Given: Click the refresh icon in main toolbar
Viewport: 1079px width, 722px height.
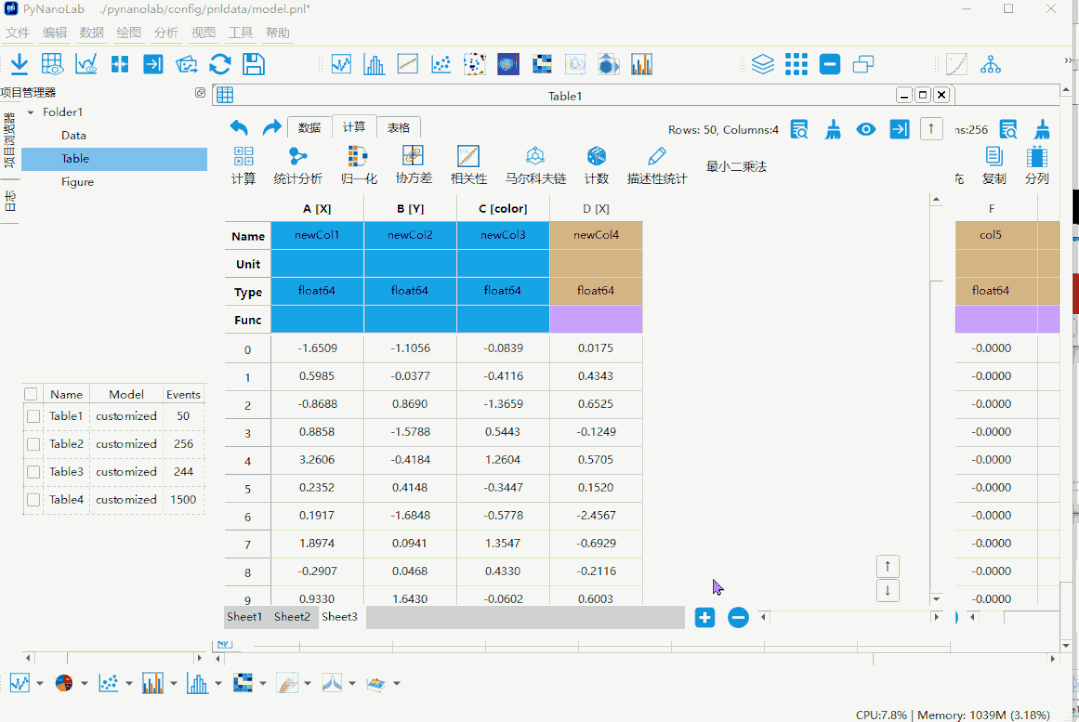Looking at the screenshot, I should pyautogui.click(x=220, y=64).
